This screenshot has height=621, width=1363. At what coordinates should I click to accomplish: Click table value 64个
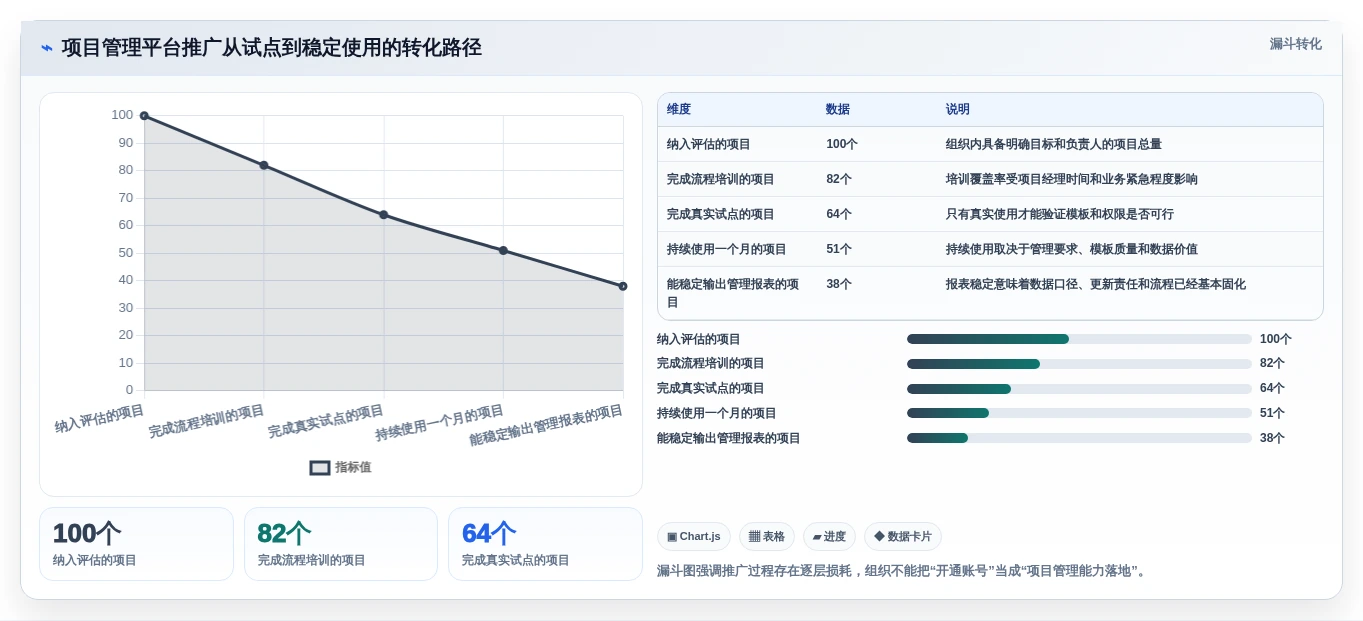(x=839, y=214)
